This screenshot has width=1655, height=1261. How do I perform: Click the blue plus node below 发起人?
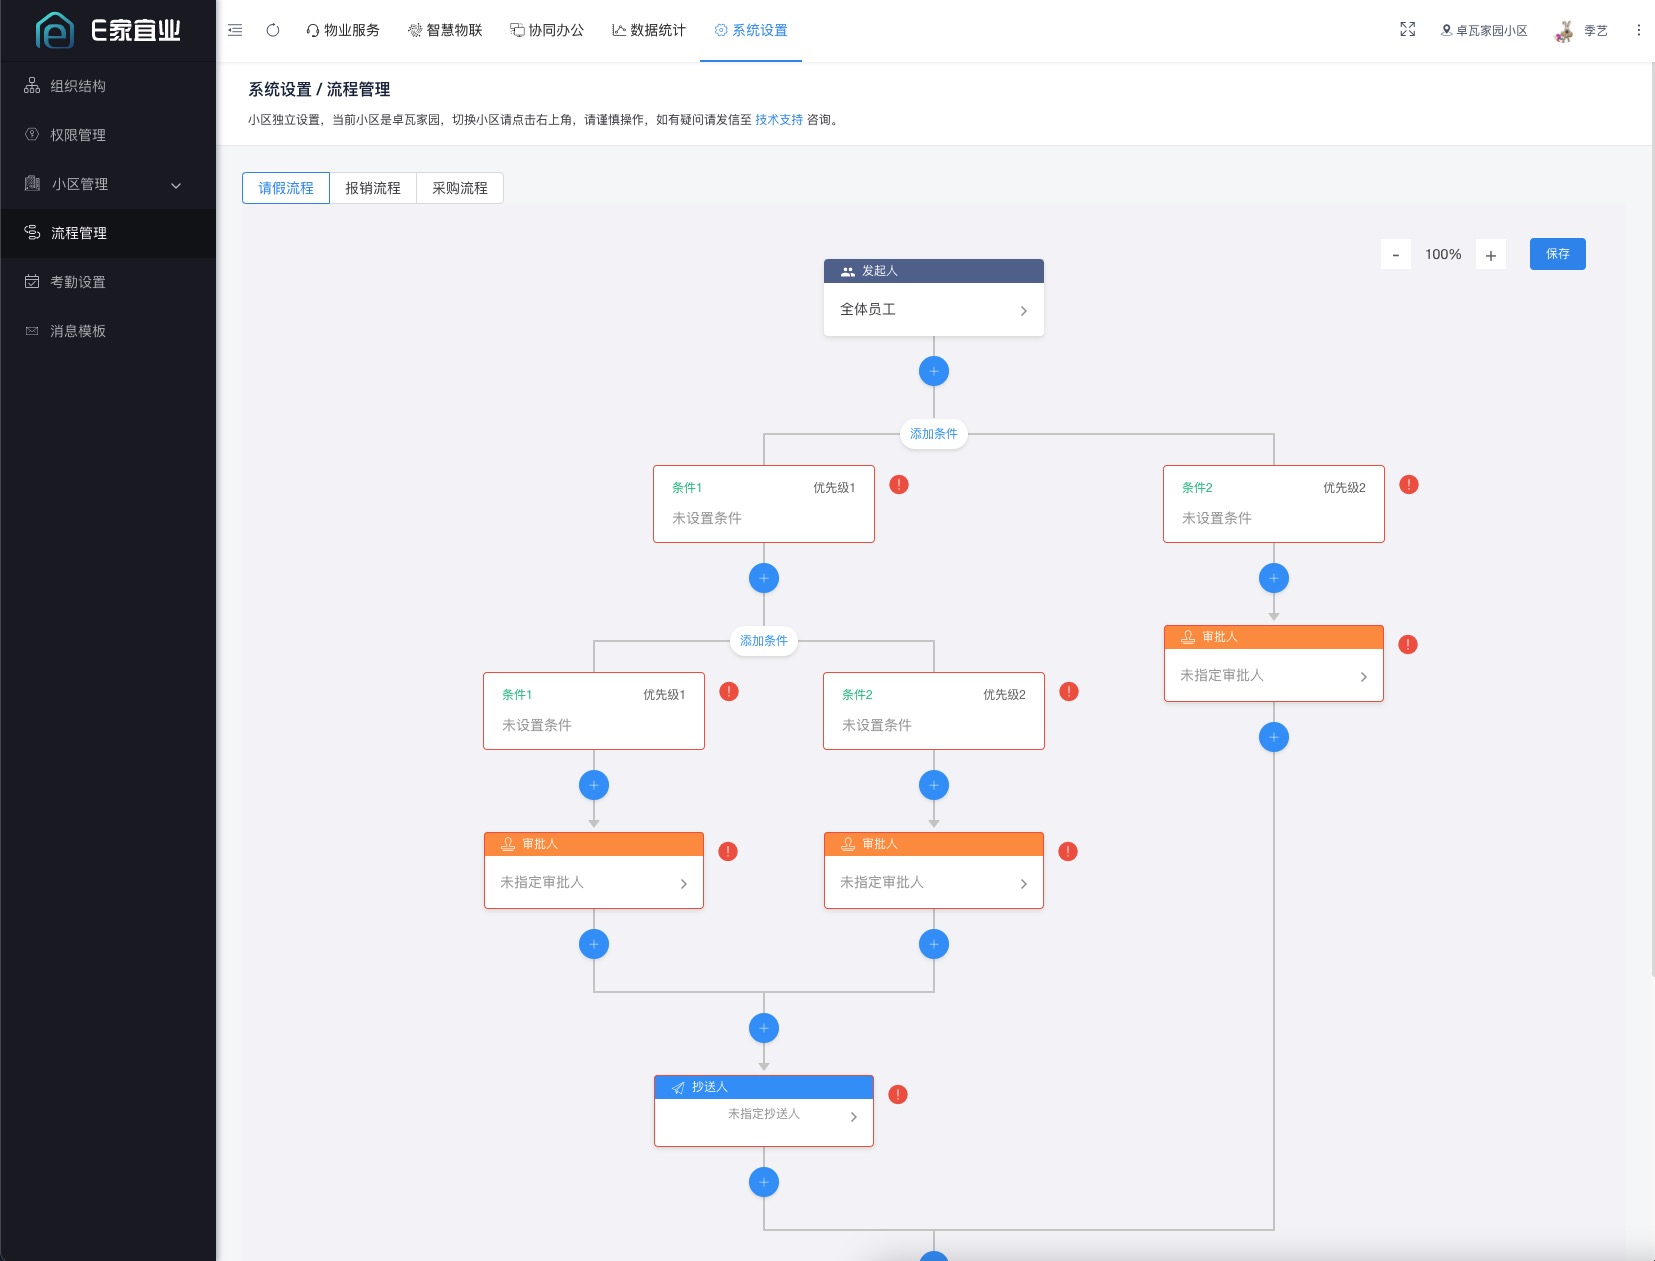pos(932,370)
